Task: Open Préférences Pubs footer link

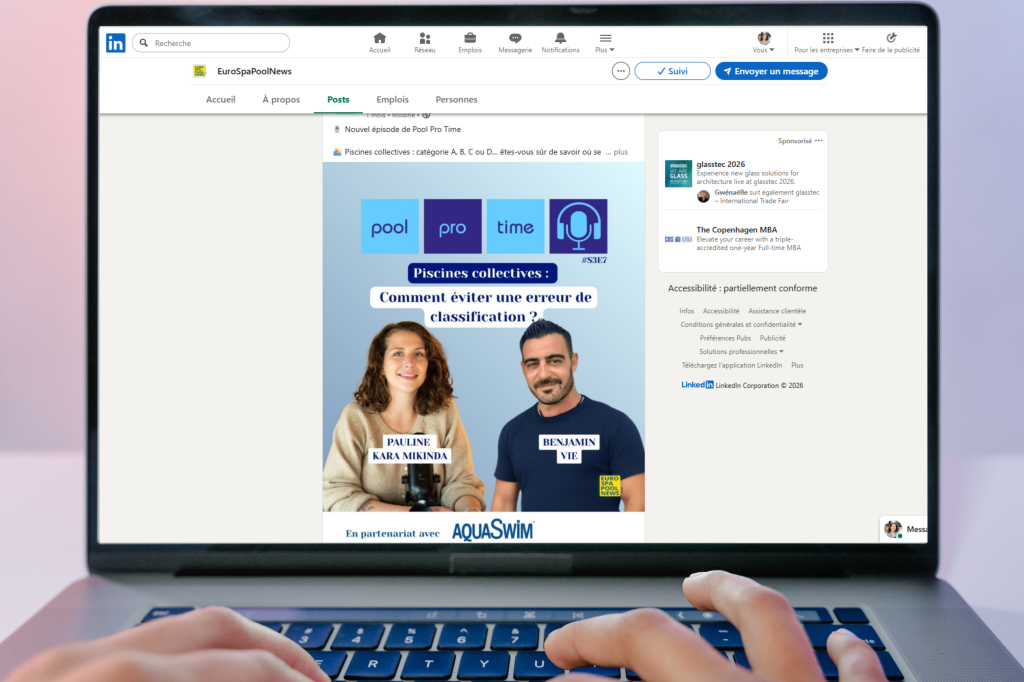Action: coord(726,338)
